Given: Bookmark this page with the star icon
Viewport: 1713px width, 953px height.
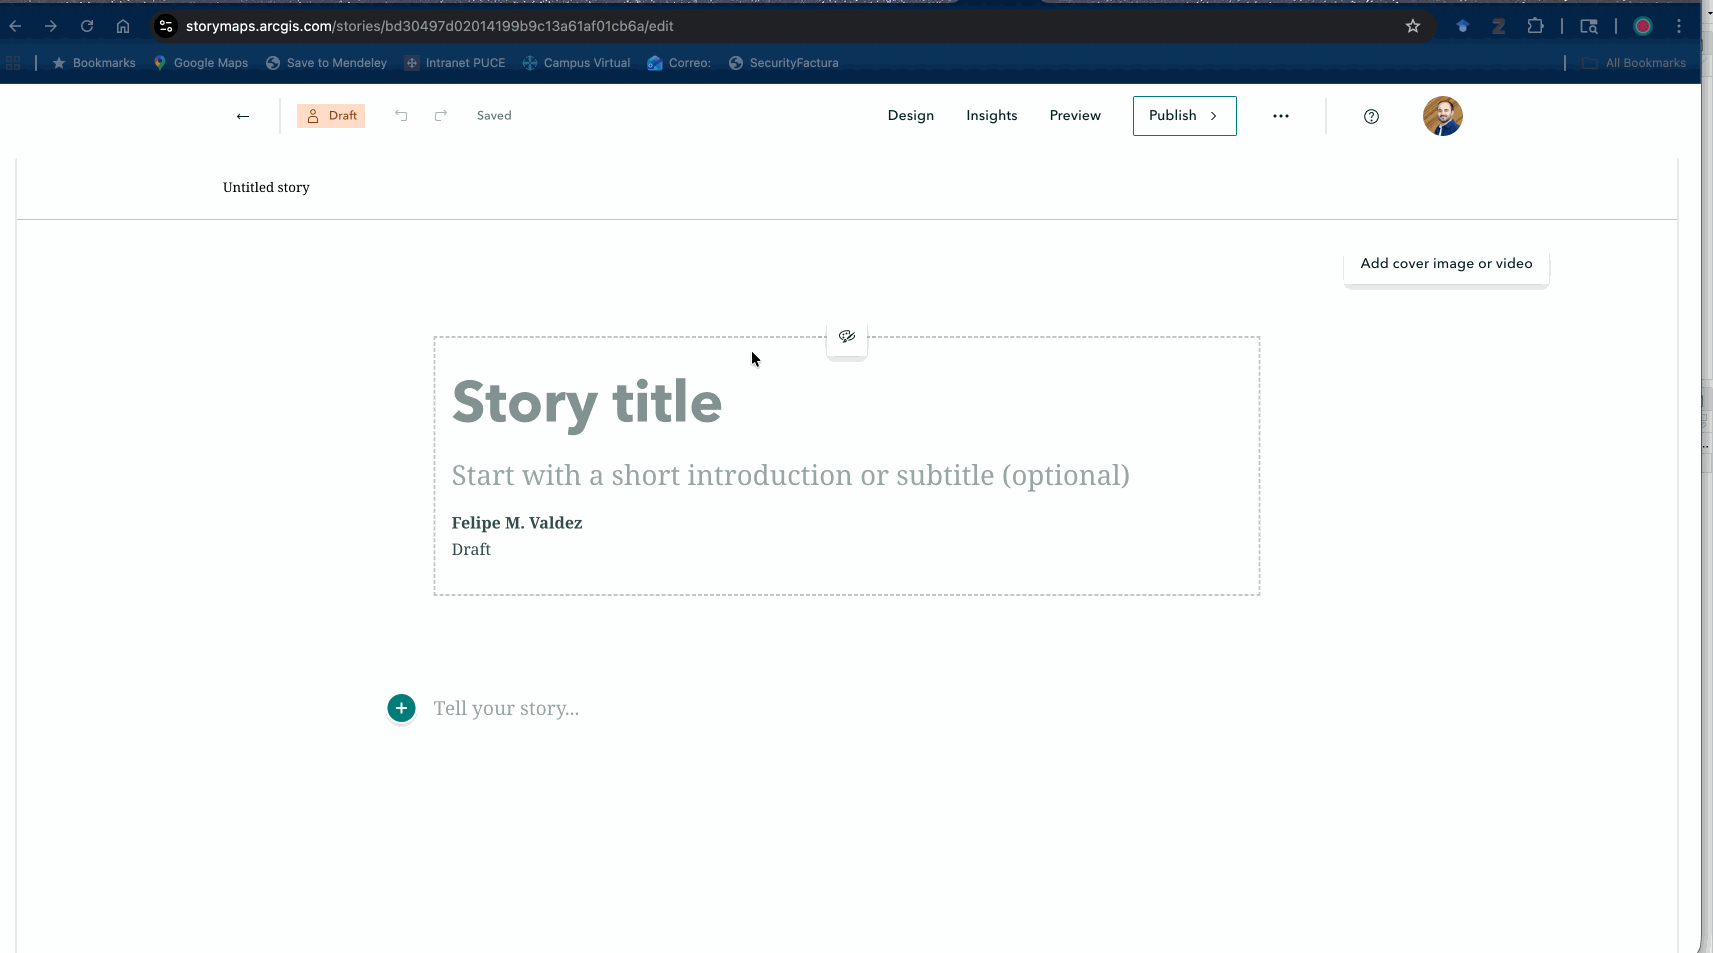Looking at the screenshot, I should 1413,26.
